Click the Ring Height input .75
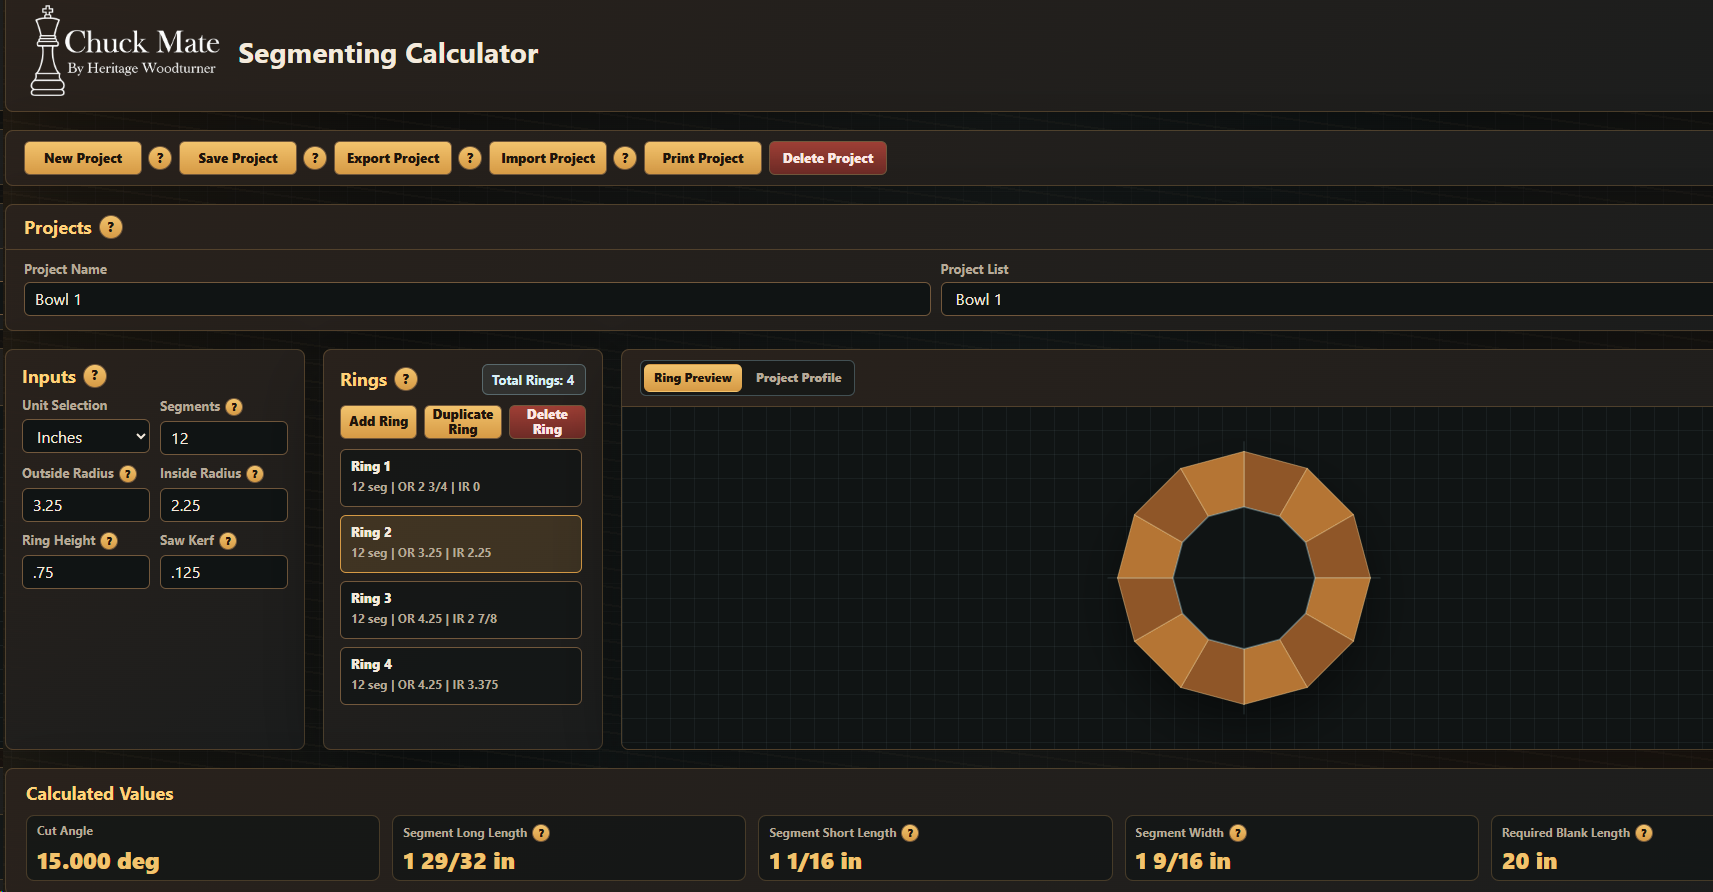The height and width of the screenshot is (892, 1713). 86,572
